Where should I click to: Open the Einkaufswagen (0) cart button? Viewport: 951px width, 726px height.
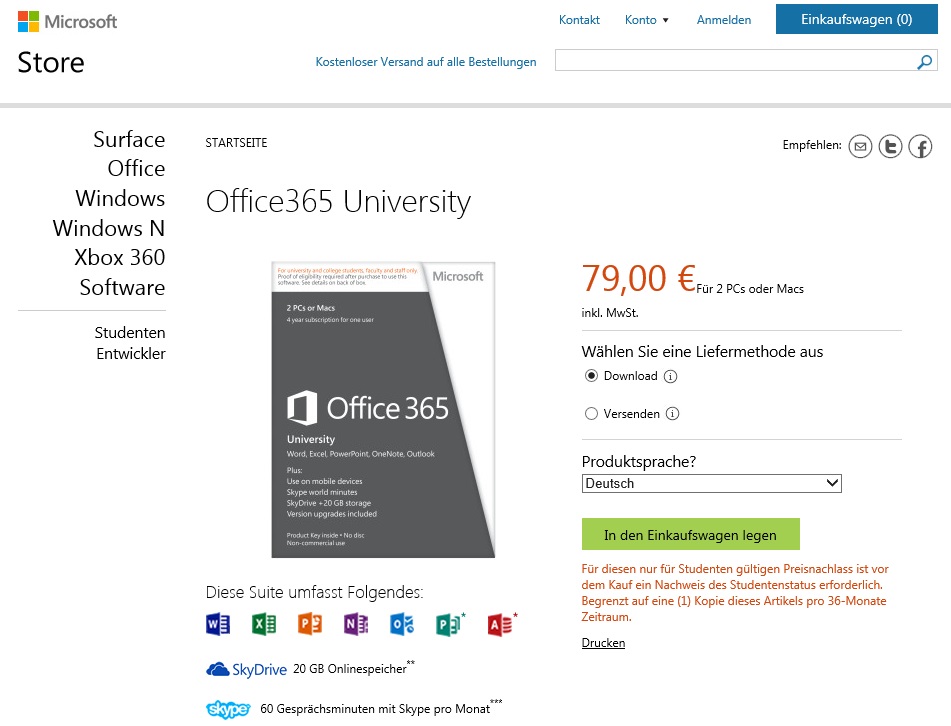(856, 19)
